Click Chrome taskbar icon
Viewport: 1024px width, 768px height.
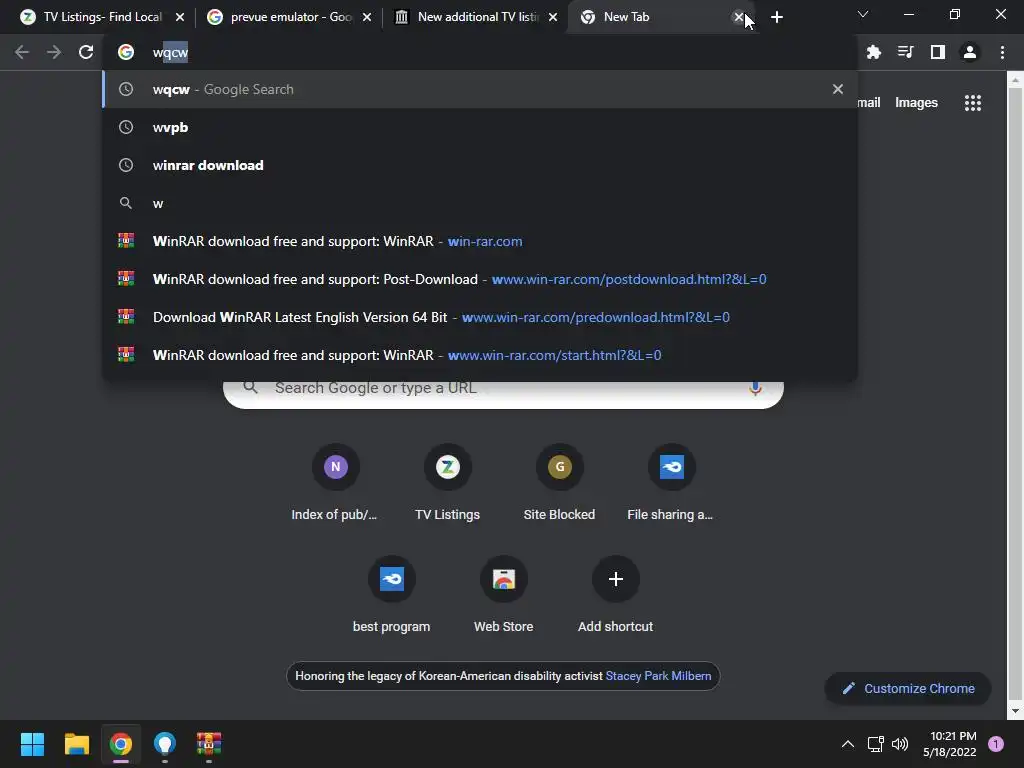coord(121,744)
